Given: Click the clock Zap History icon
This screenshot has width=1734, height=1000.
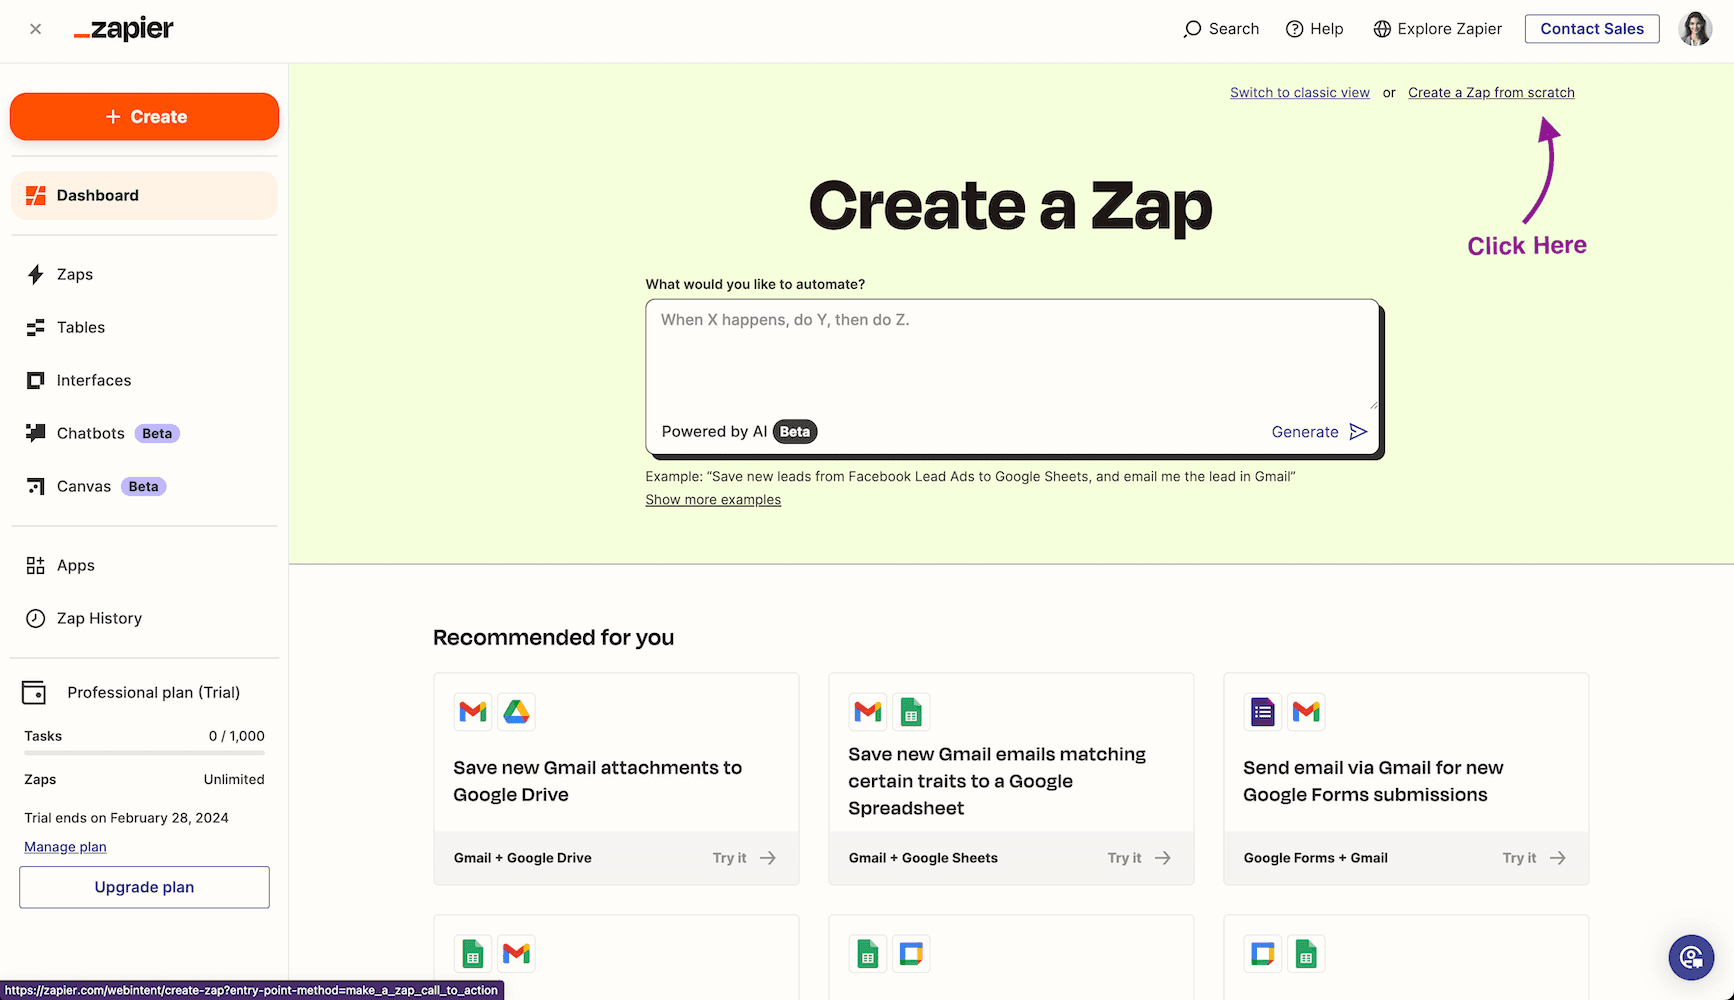Looking at the screenshot, I should pyautogui.click(x=36, y=618).
